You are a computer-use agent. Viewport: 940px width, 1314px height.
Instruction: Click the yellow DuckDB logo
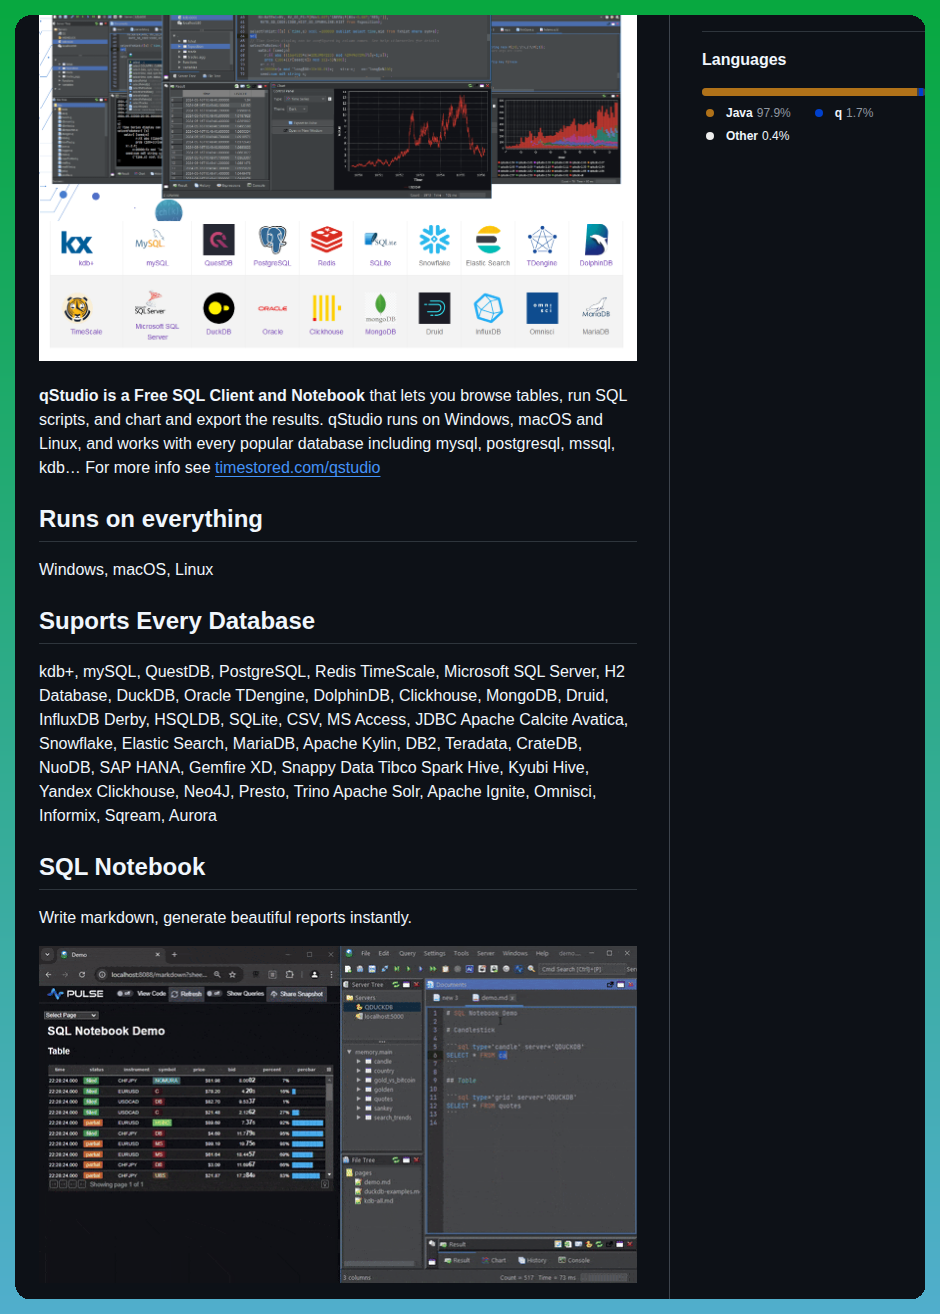coord(219,308)
